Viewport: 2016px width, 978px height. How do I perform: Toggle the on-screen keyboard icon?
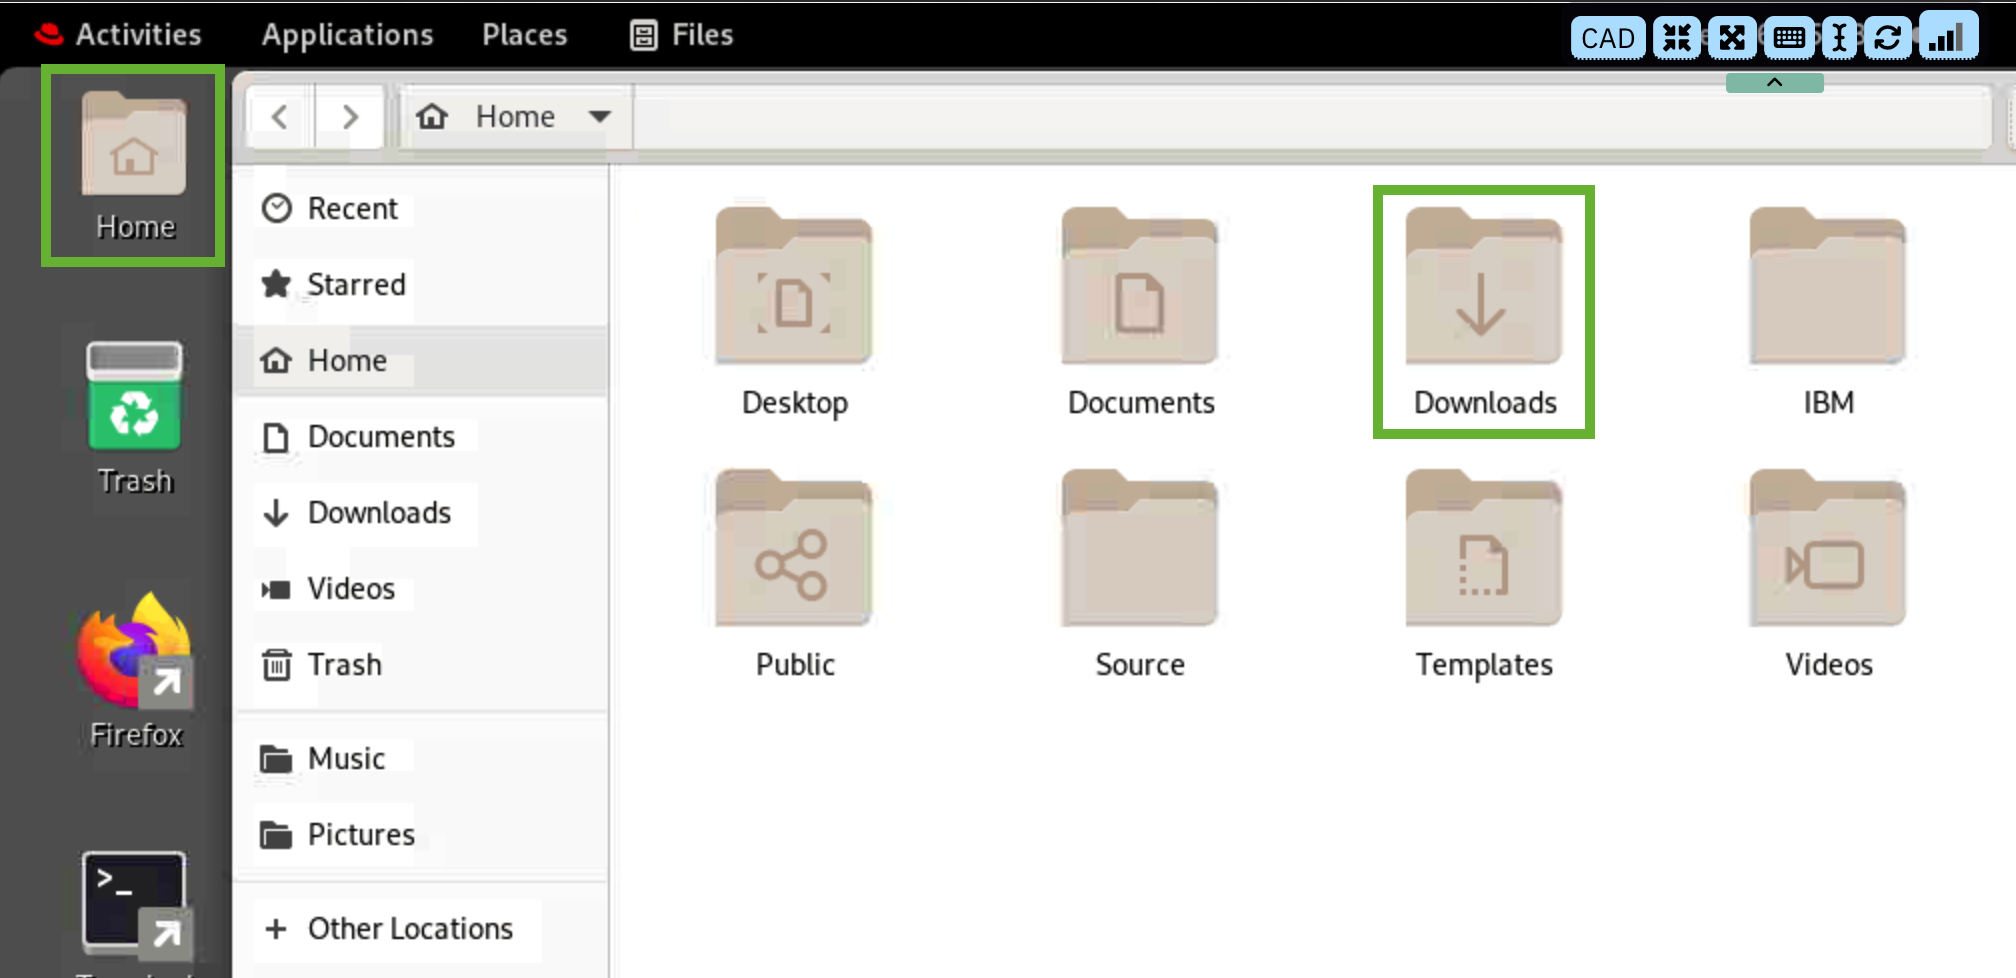1789,38
